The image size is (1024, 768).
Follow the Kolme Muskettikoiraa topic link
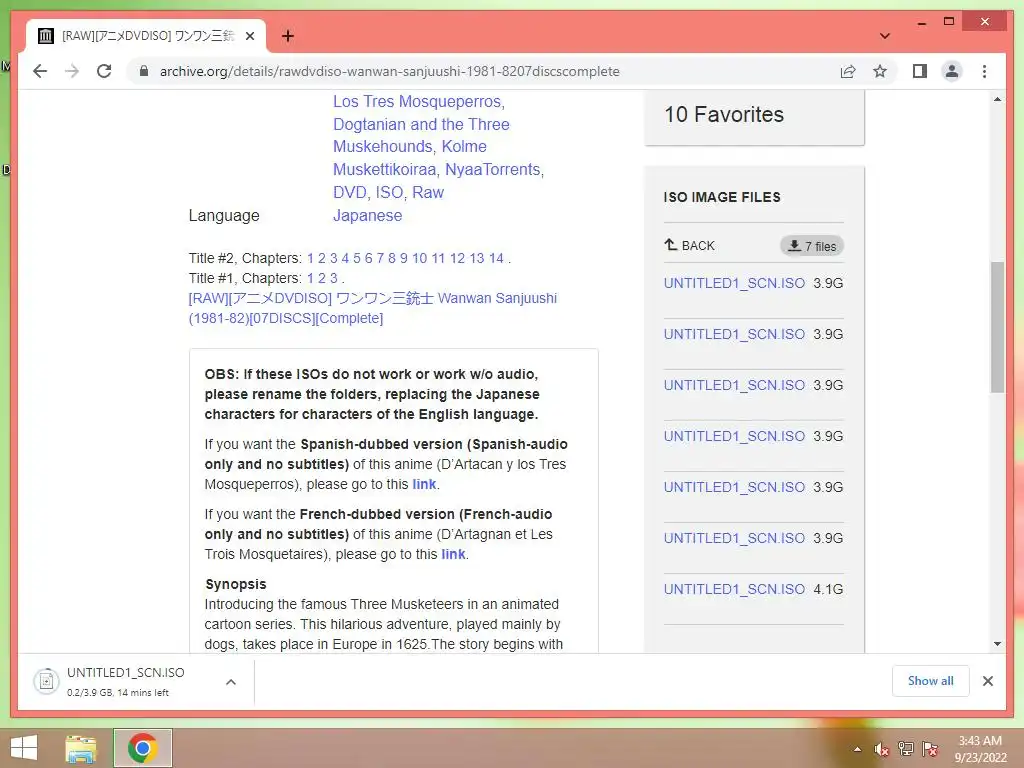[x=409, y=157]
